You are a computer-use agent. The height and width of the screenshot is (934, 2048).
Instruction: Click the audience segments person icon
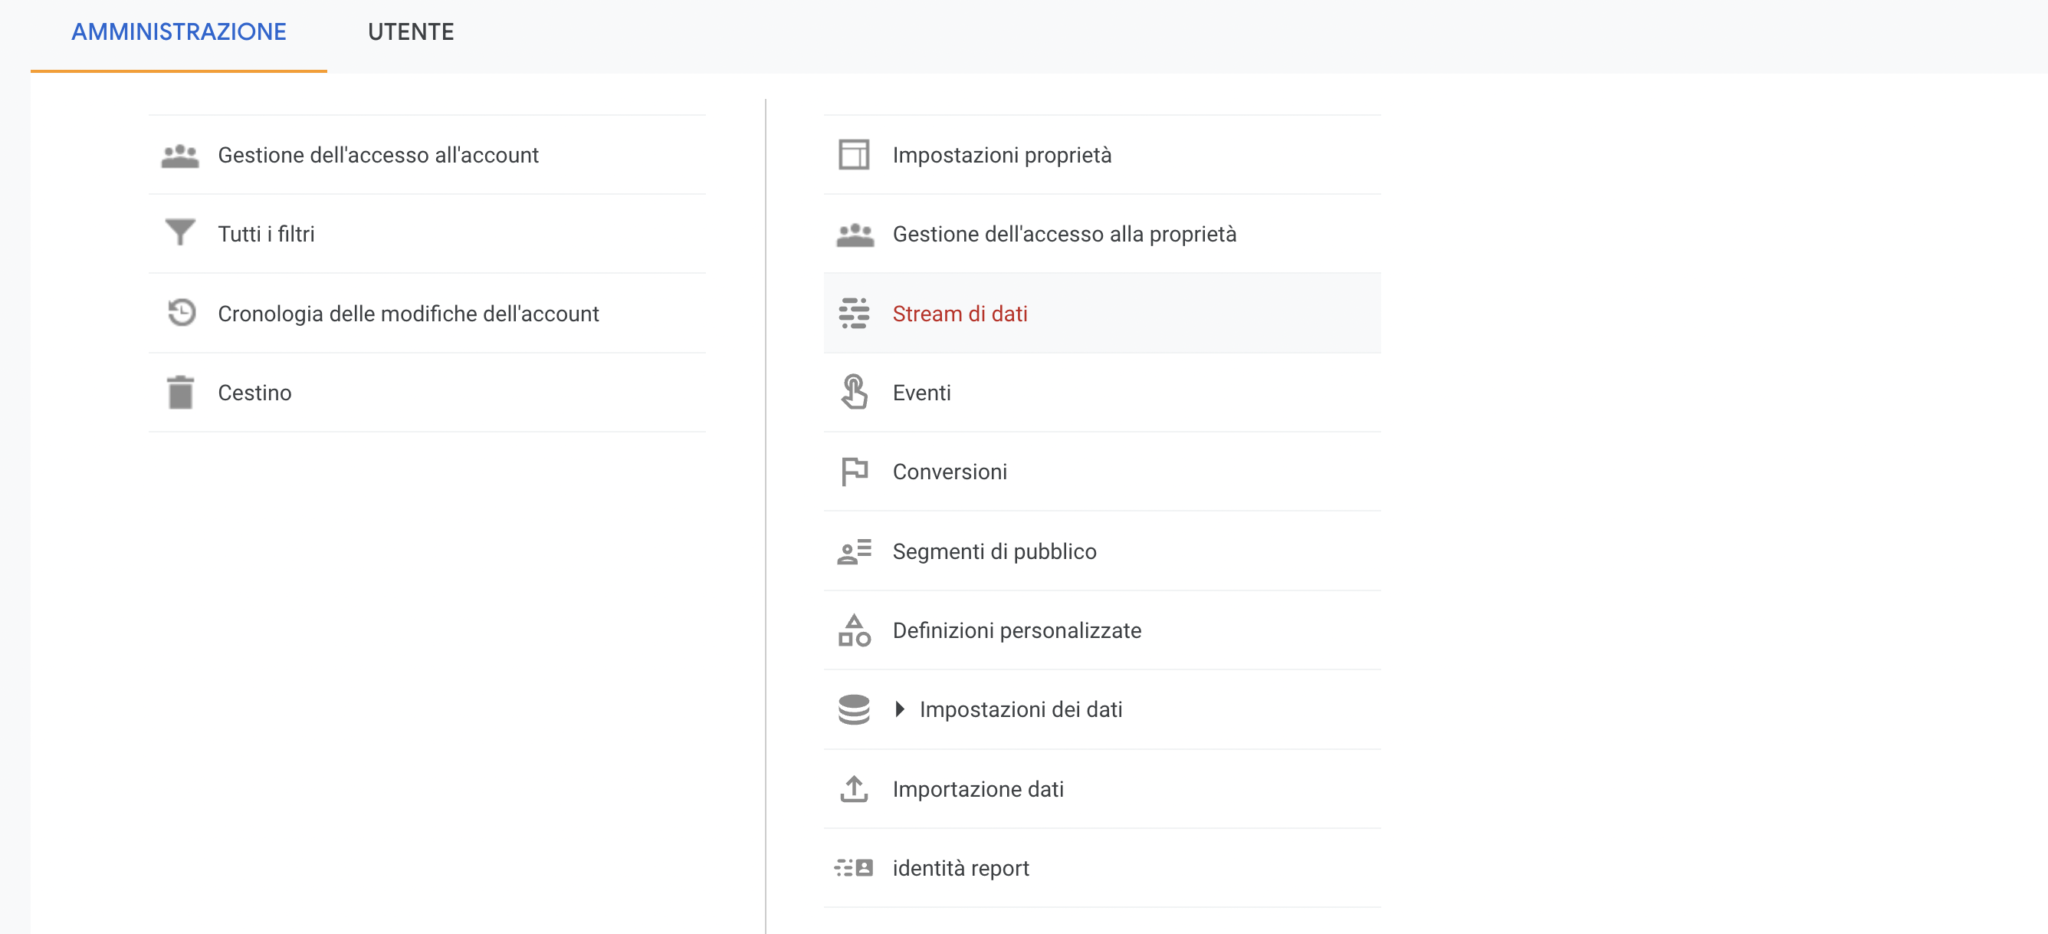click(854, 551)
